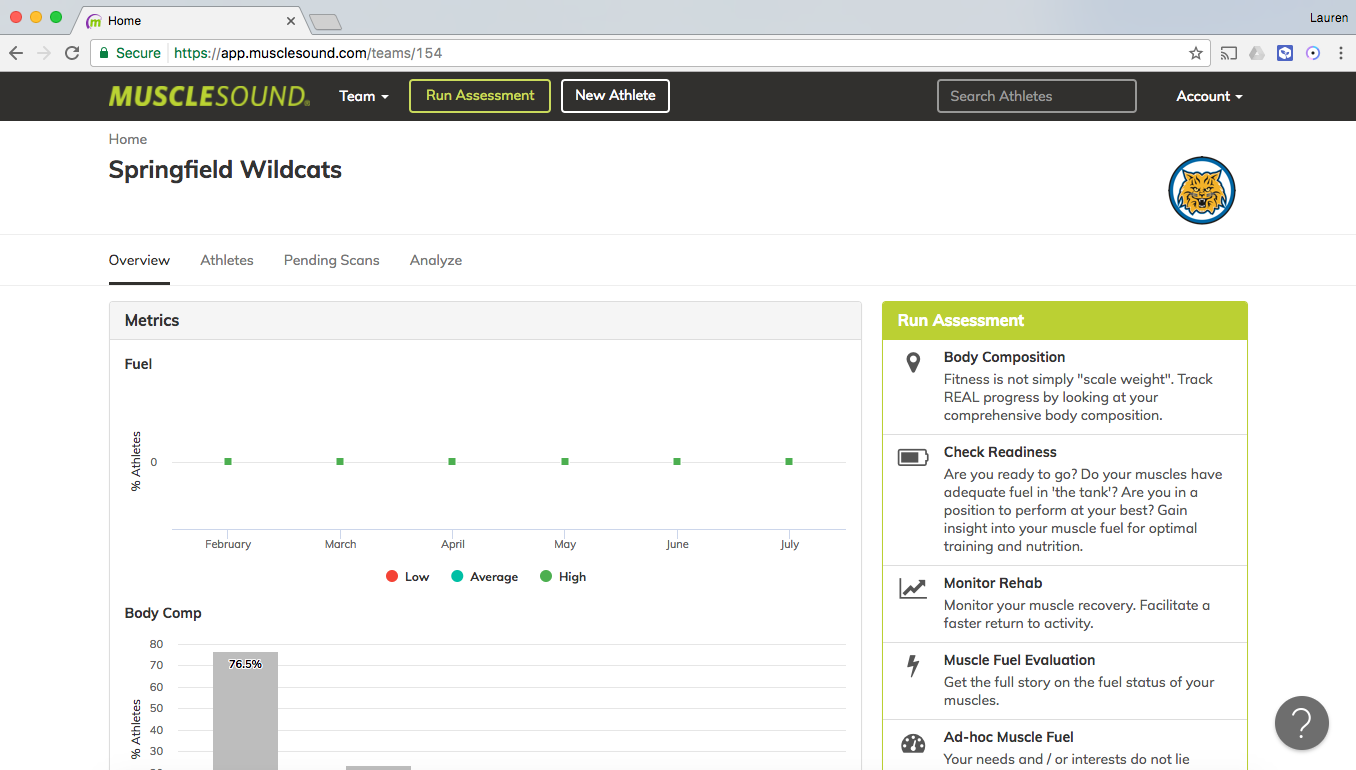The image size is (1356, 770).
Task: Click the June data point on Fuel chart
Action: 677,461
